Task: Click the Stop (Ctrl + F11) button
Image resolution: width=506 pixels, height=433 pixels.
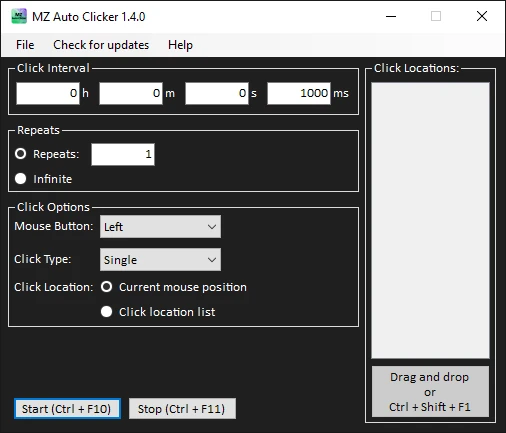Action: coord(182,409)
